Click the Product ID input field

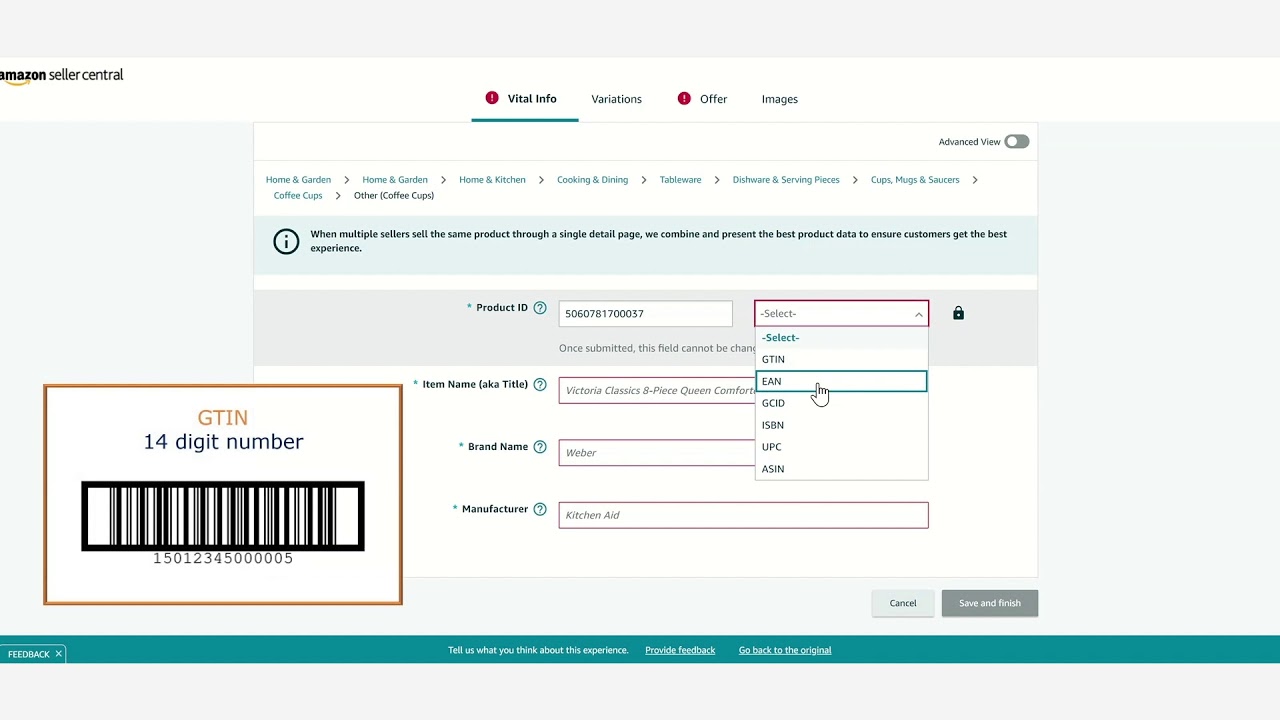(645, 314)
